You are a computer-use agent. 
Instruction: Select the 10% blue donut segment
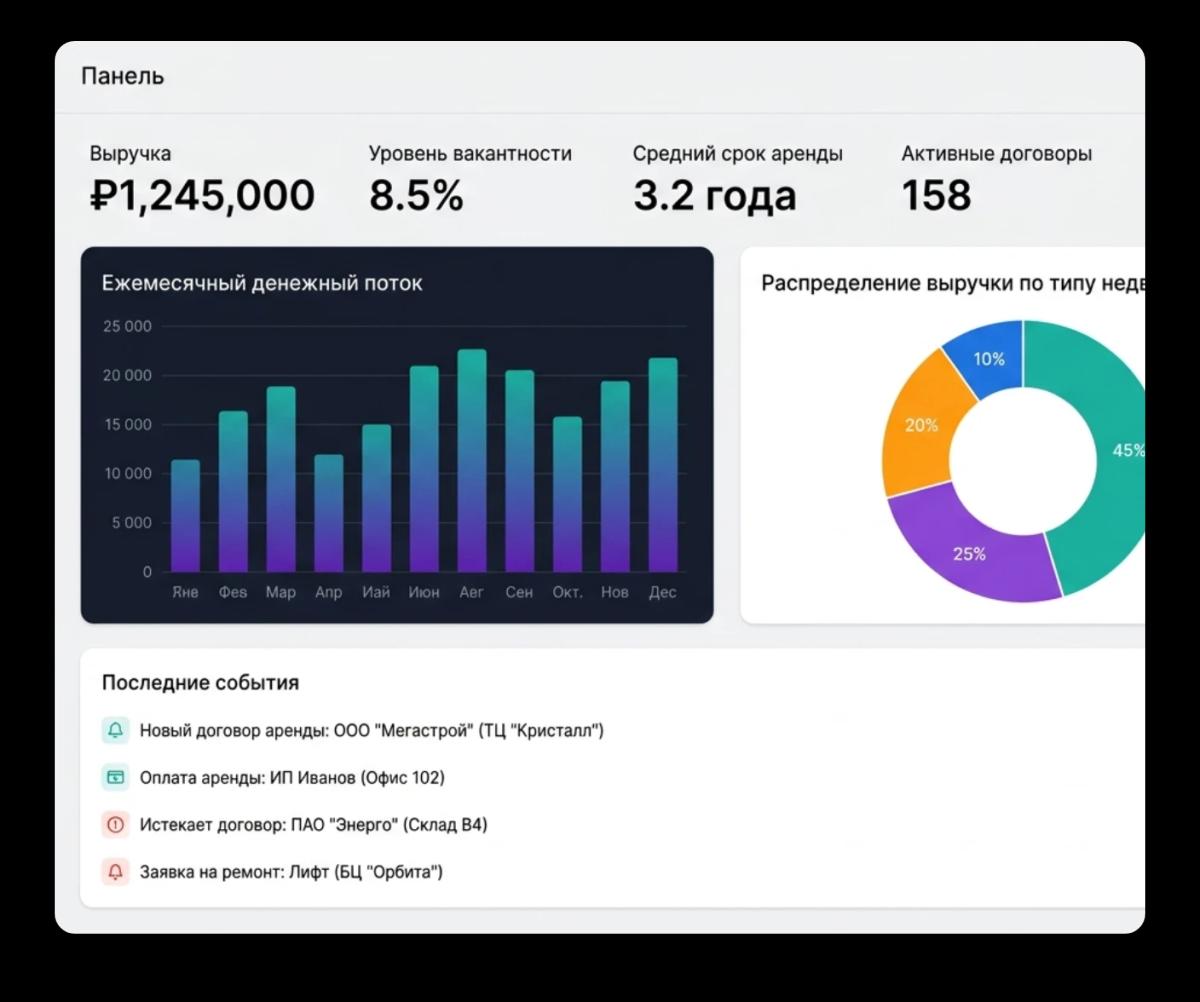pos(988,358)
